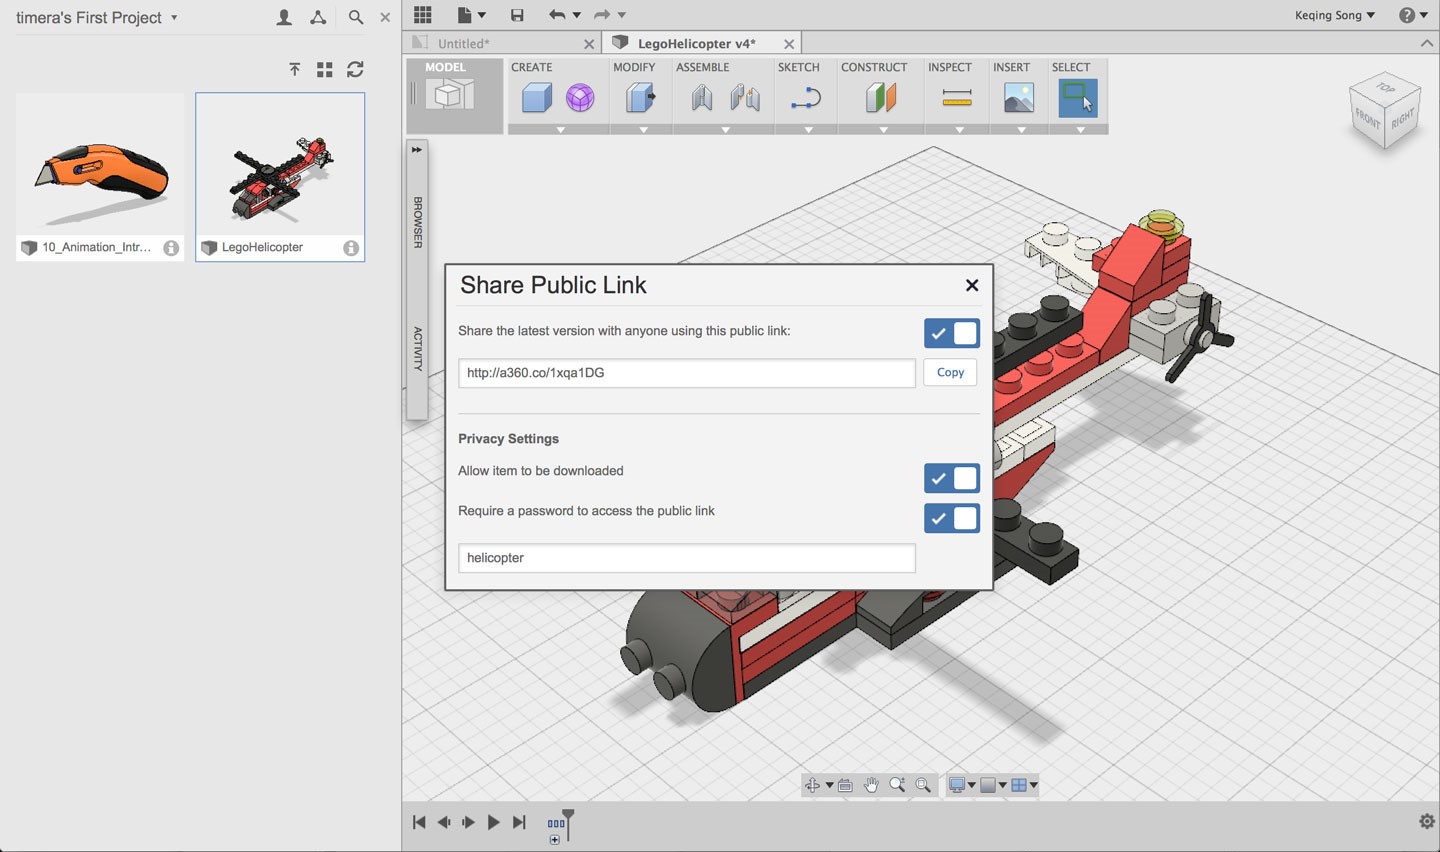Play the timeline forward

[493, 822]
